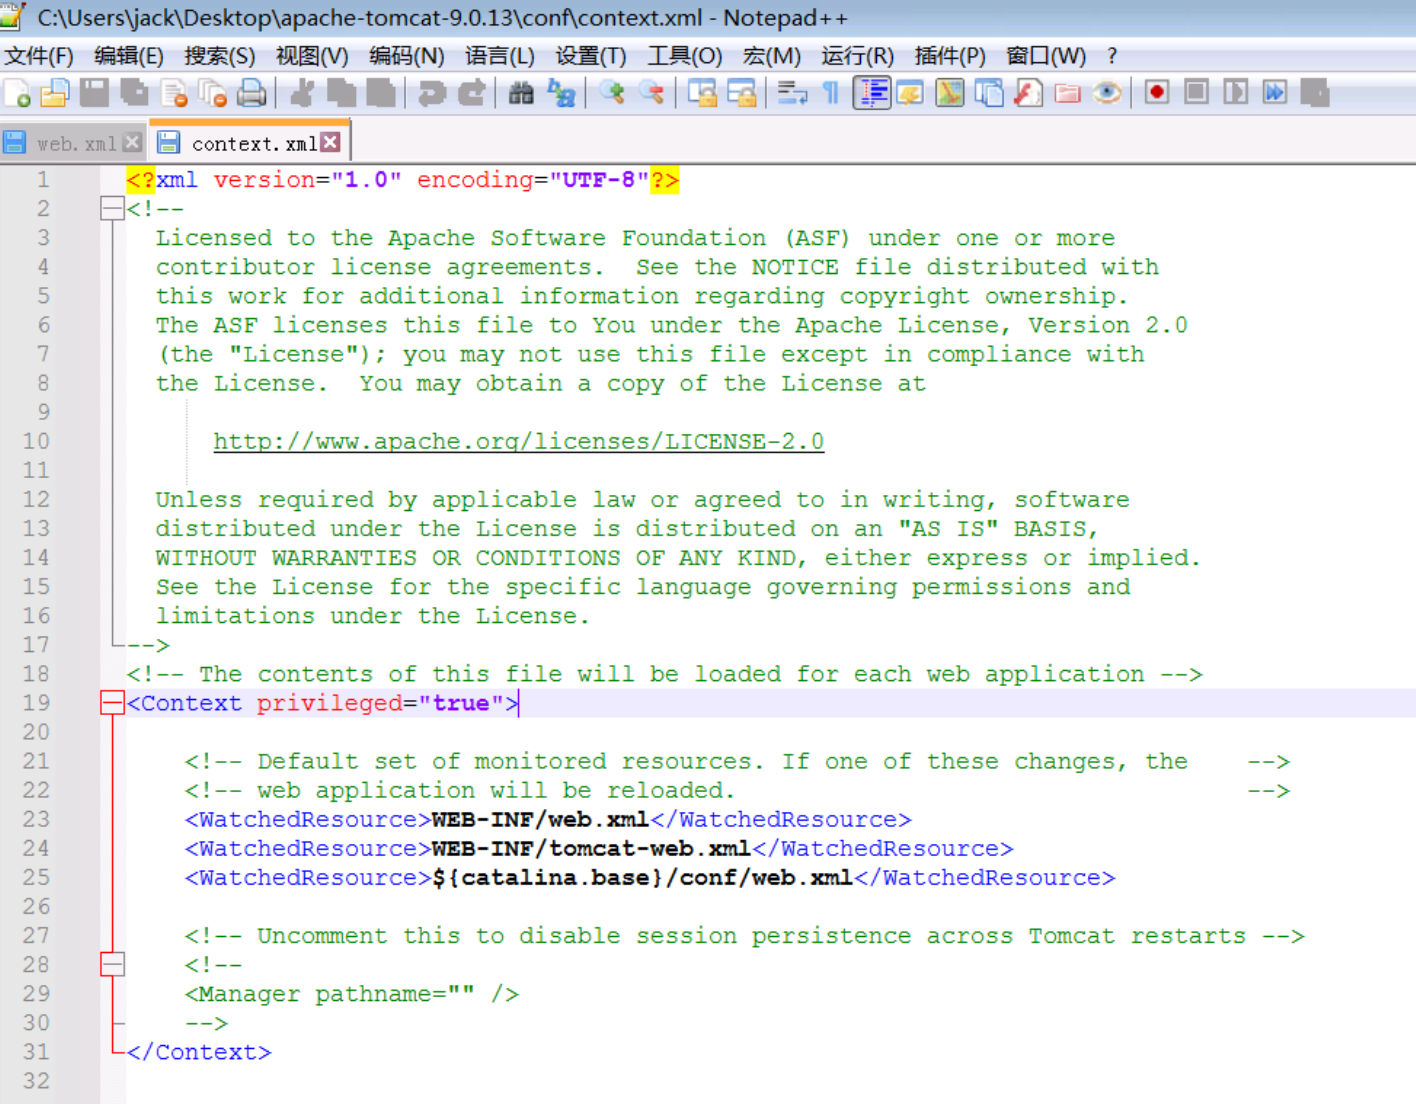Toggle word wrap in the toolbar
The height and width of the screenshot is (1104, 1416).
coord(792,93)
